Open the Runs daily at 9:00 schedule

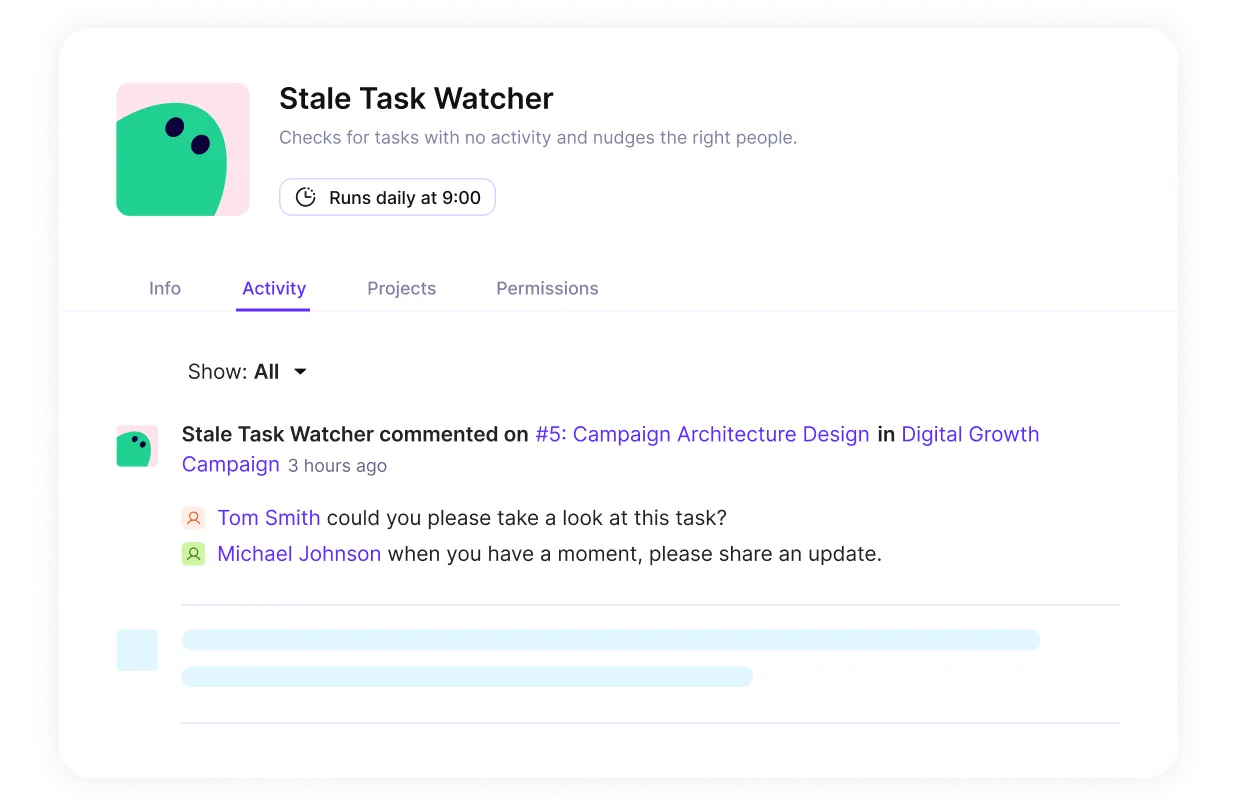coord(387,197)
